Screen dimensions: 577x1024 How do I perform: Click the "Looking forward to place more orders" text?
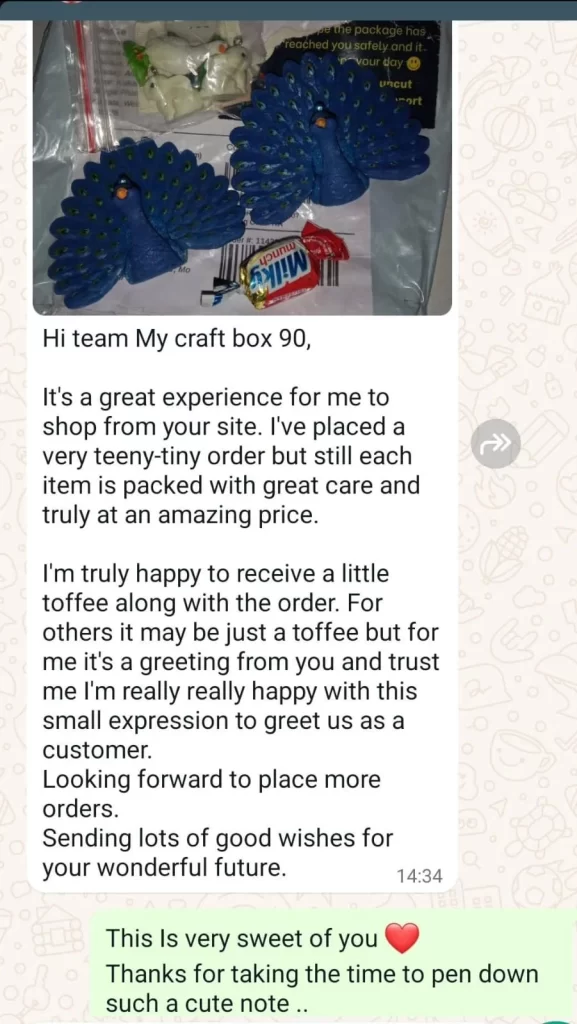pyautogui.click(x=211, y=794)
